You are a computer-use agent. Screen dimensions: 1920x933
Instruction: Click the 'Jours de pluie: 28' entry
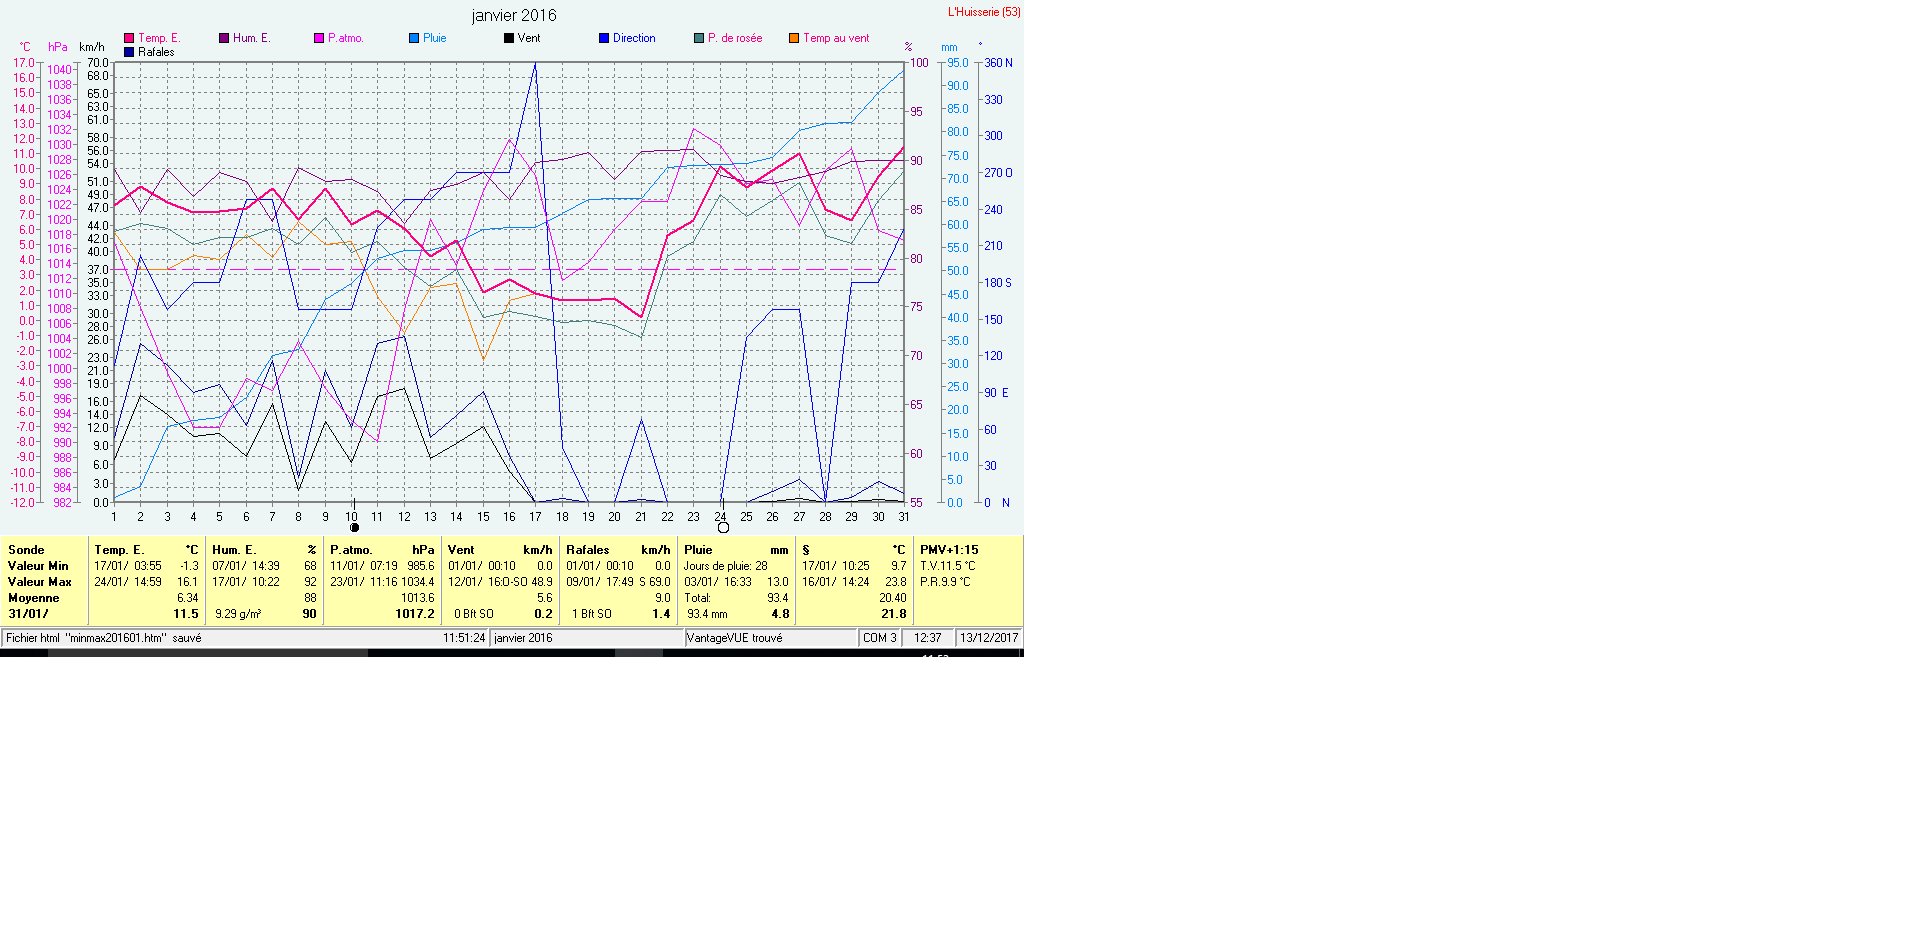(726, 566)
